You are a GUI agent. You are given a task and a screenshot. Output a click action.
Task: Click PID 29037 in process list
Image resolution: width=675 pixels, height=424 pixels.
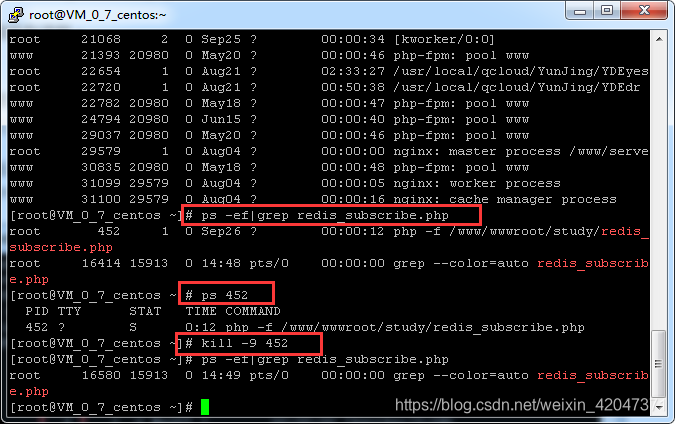tap(101, 135)
